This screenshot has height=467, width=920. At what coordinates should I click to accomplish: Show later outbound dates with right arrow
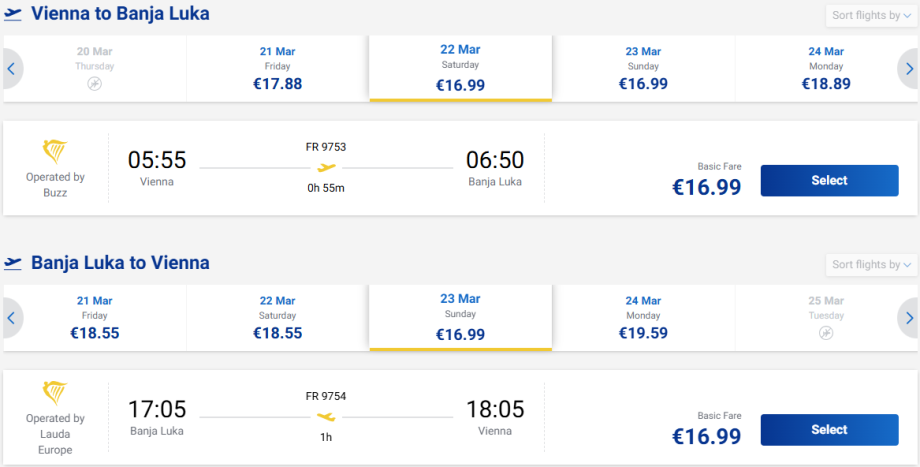point(908,68)
